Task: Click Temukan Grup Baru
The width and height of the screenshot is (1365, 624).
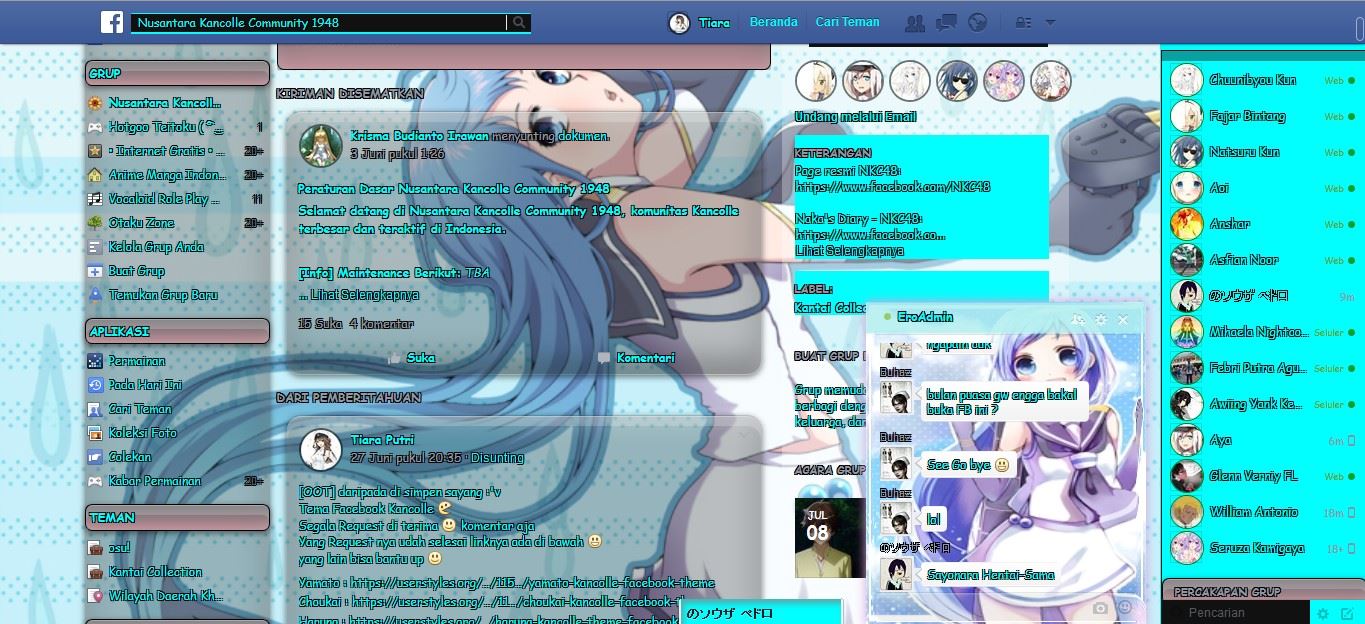Action: coord(163,295)
